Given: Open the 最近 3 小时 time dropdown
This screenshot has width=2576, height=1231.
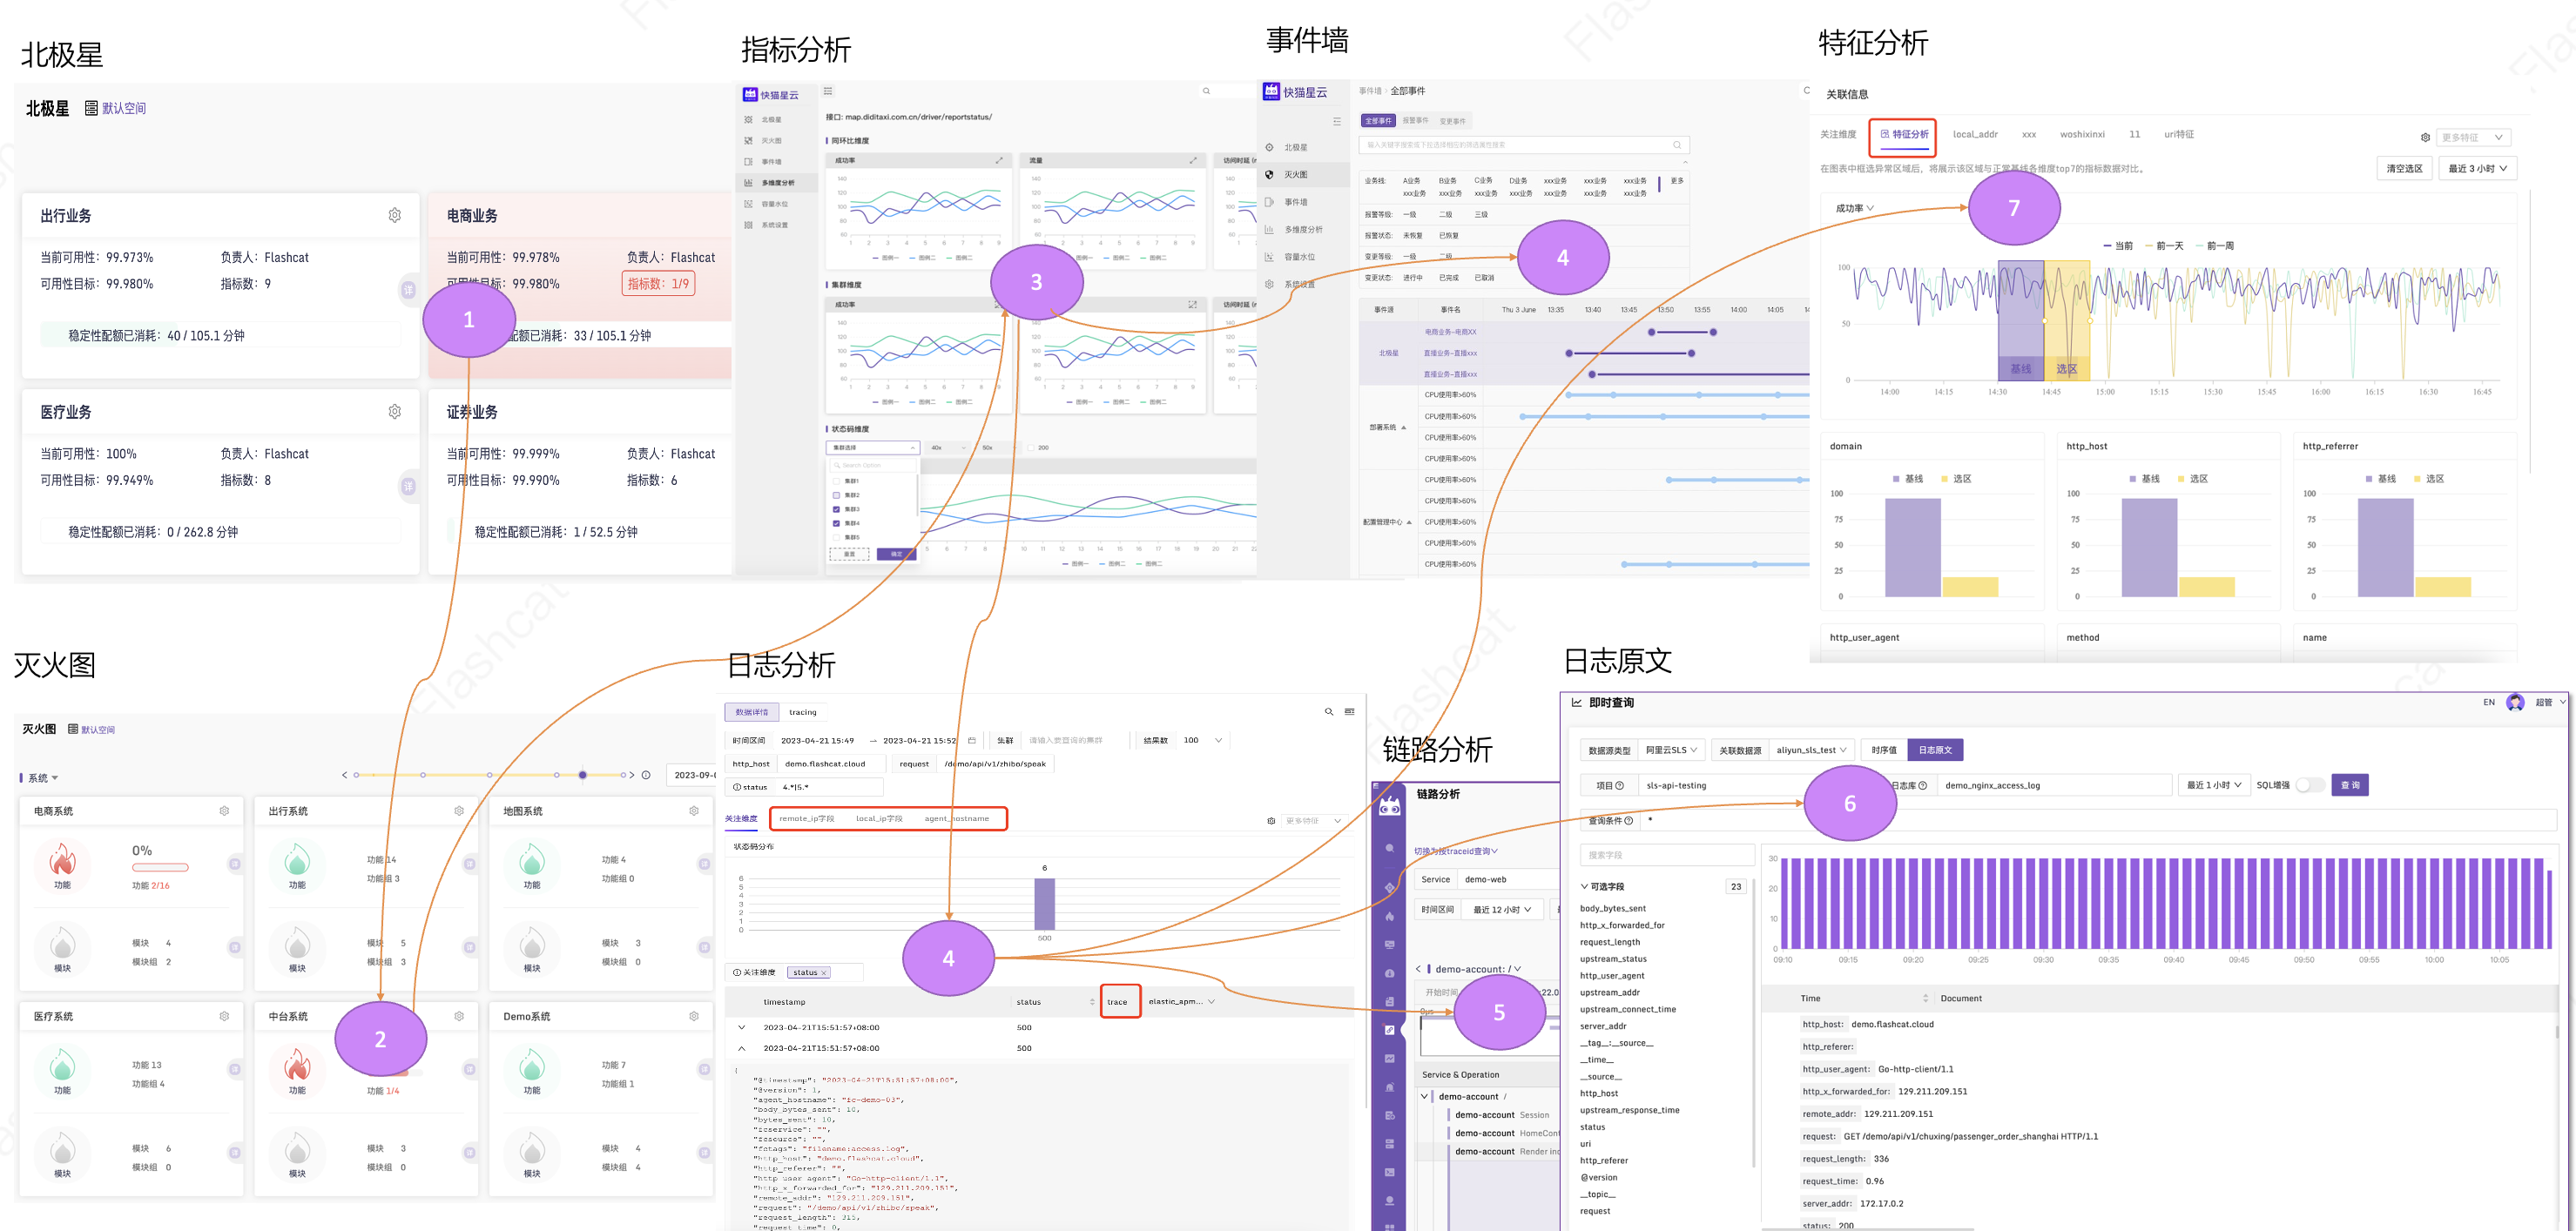Looking at the screenshot, I should (2476, 168).
